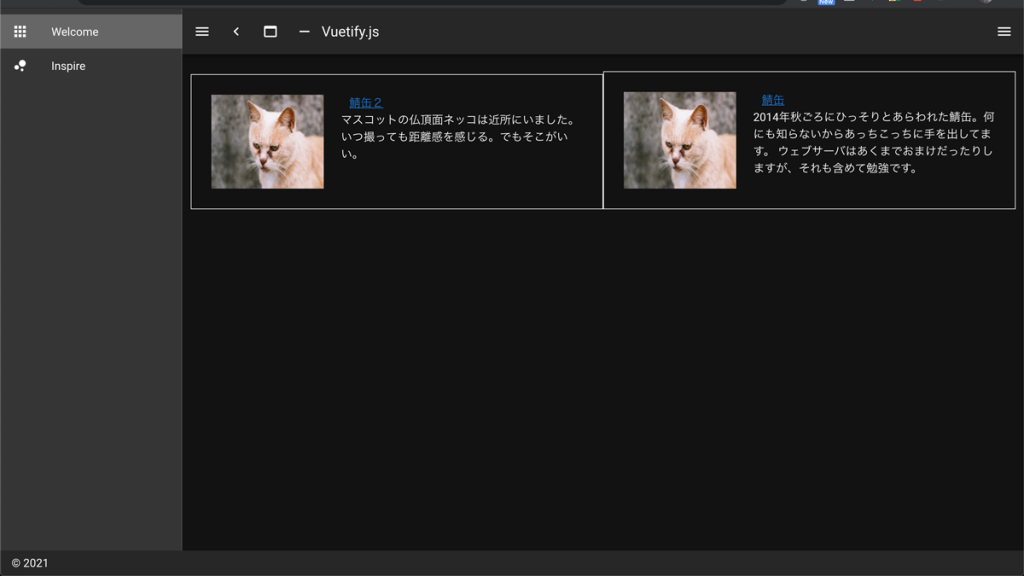The image size is (1024, 576).
Task: Click the cat thumbnail in the 鯖缶 card
Action: pos(680,140)
